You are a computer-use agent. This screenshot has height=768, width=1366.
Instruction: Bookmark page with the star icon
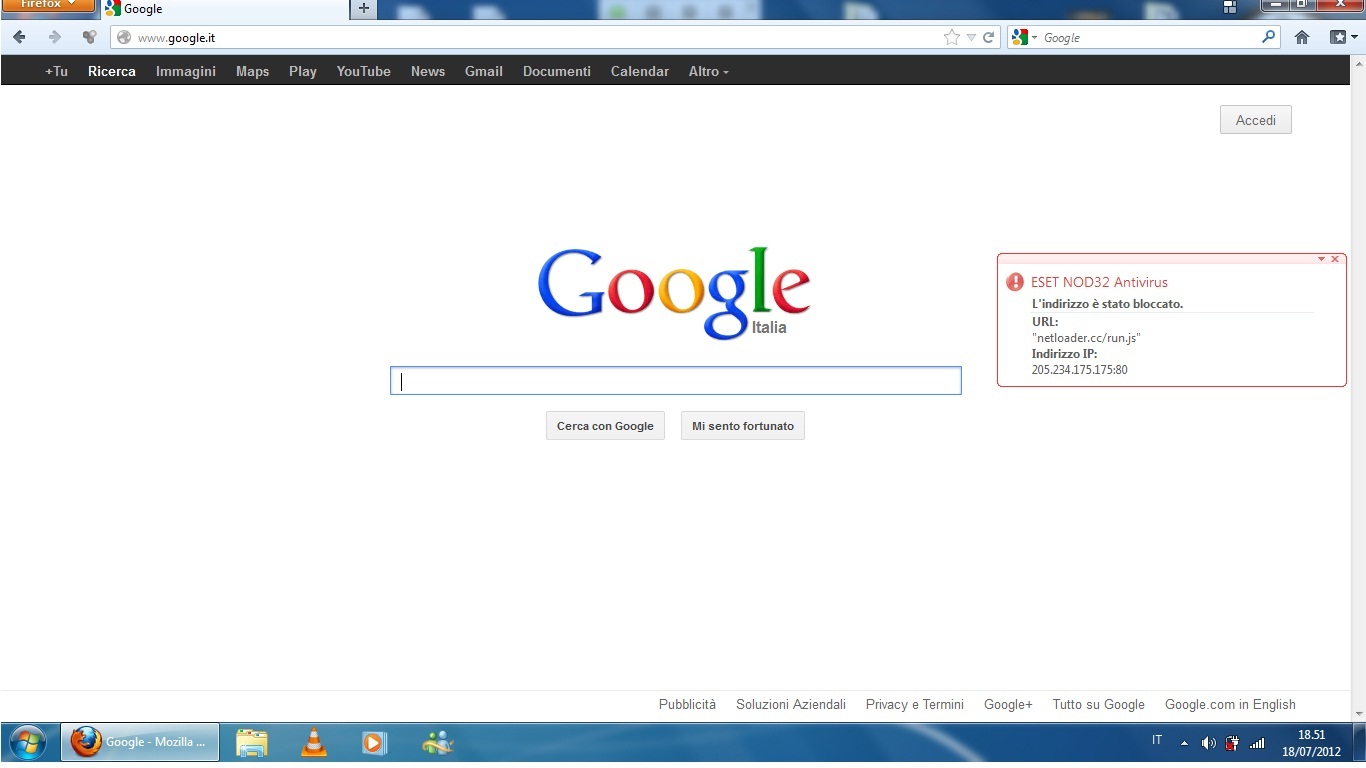951,37
